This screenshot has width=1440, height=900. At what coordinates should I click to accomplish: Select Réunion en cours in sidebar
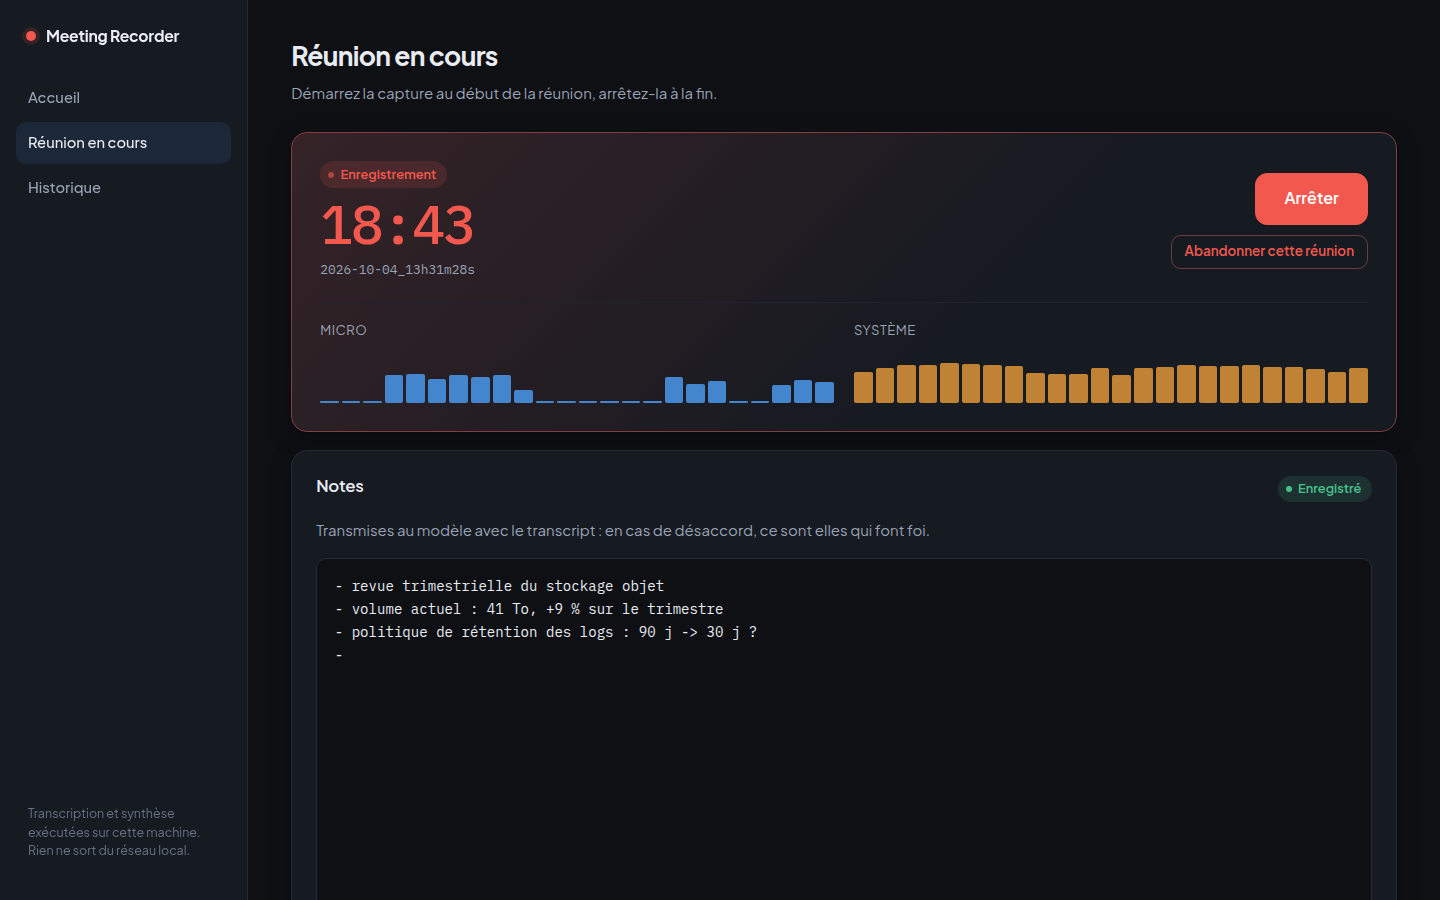click(x=123, y=143)
